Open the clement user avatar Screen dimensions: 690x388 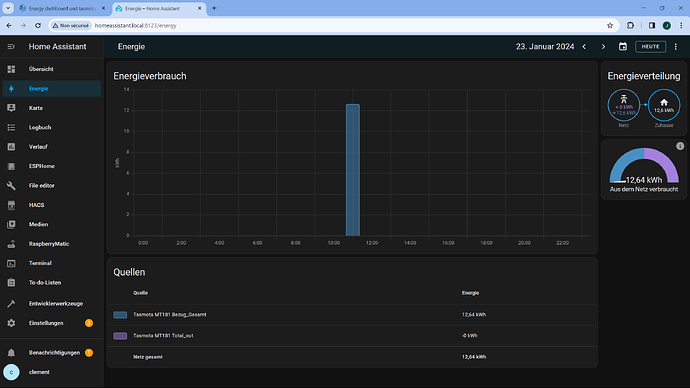tap(11, 372)
